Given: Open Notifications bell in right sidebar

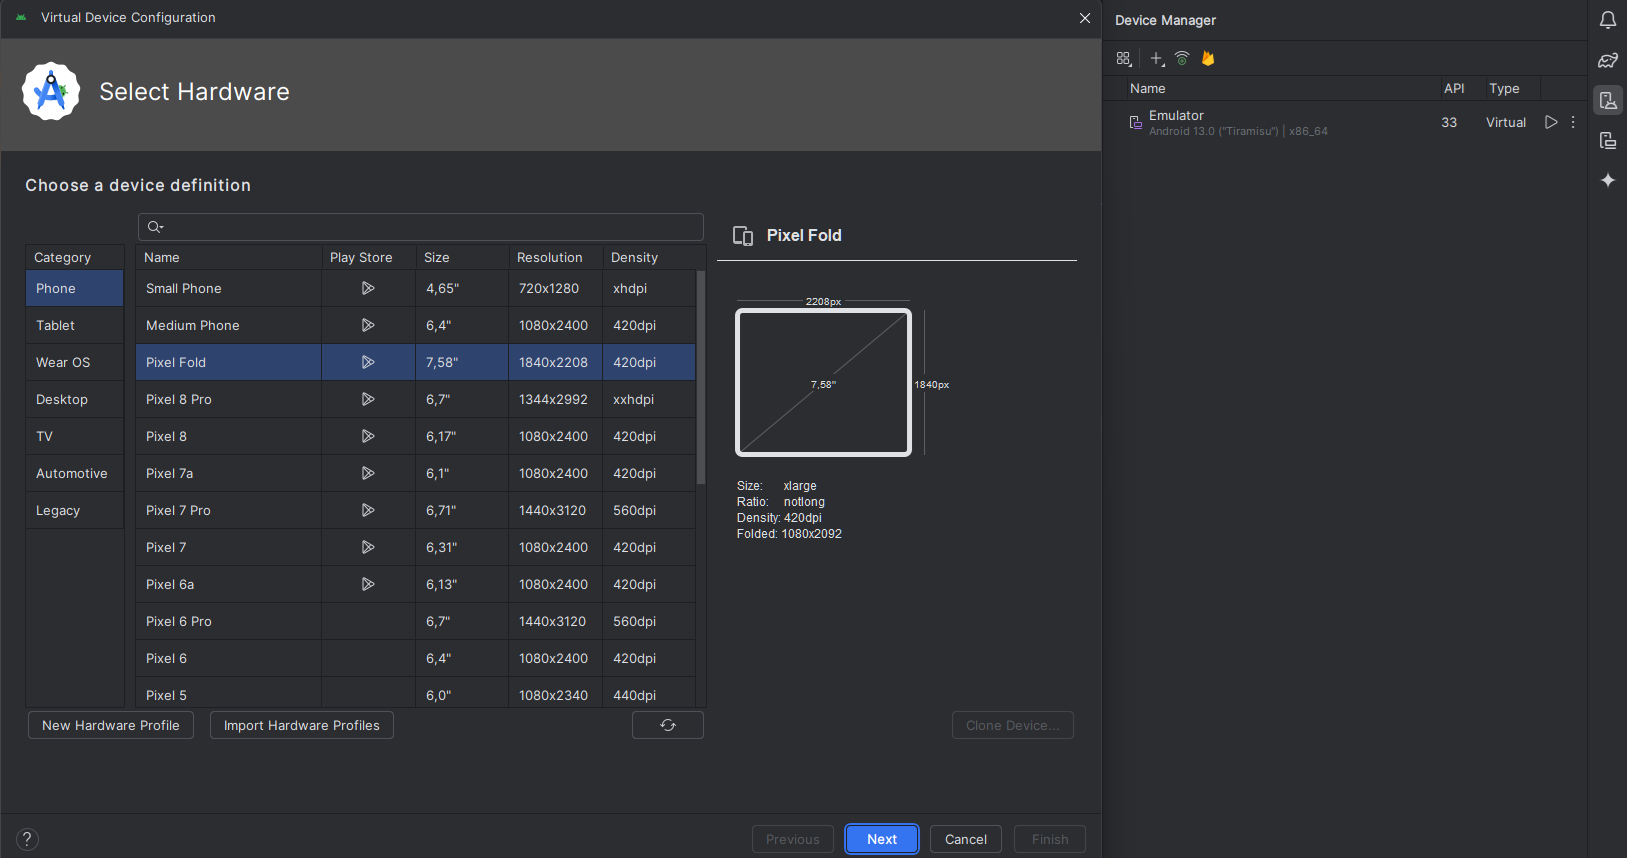Looking at the screenshot, I should point(1608,20).
